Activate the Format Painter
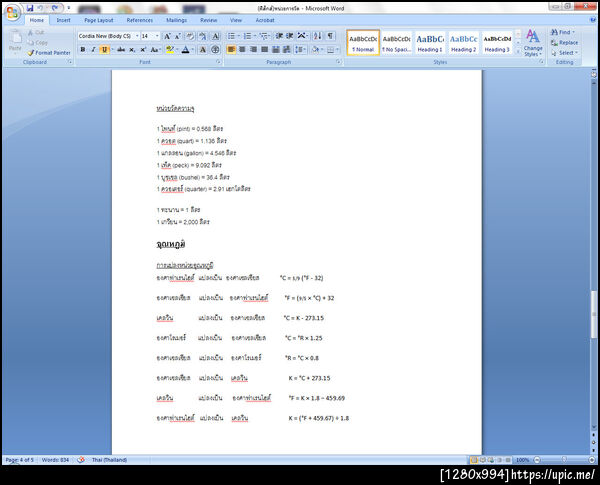 click(49, 53)
